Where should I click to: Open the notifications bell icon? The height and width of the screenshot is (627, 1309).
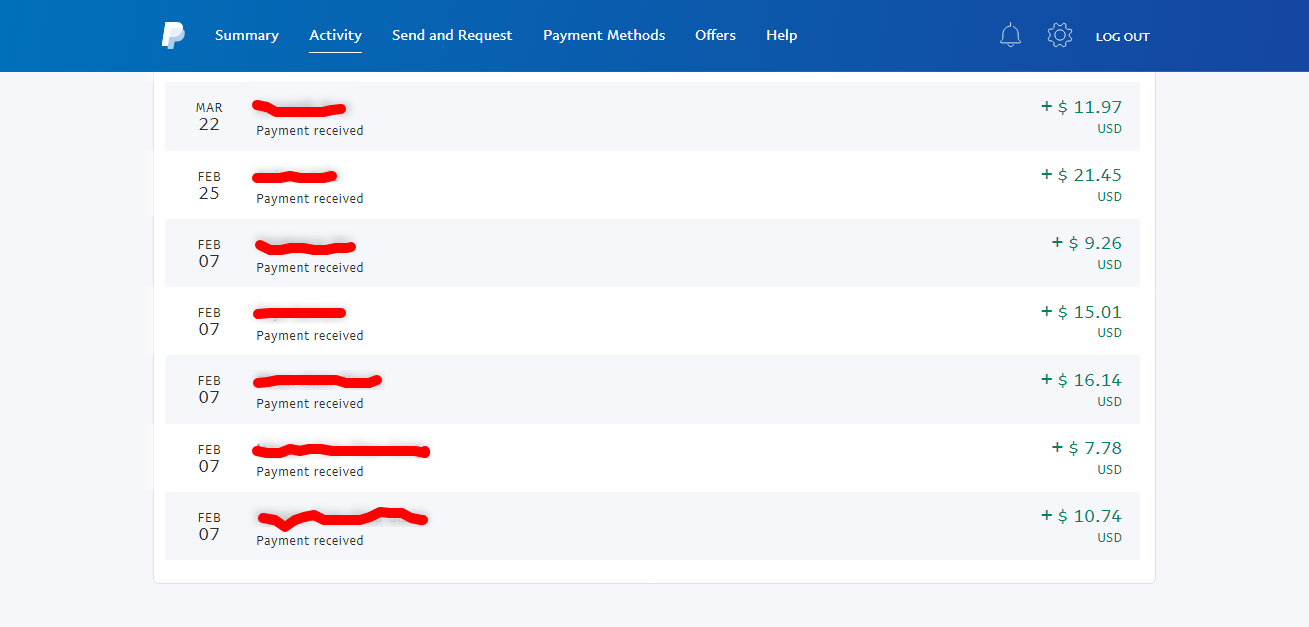[x=1010, y=36]
